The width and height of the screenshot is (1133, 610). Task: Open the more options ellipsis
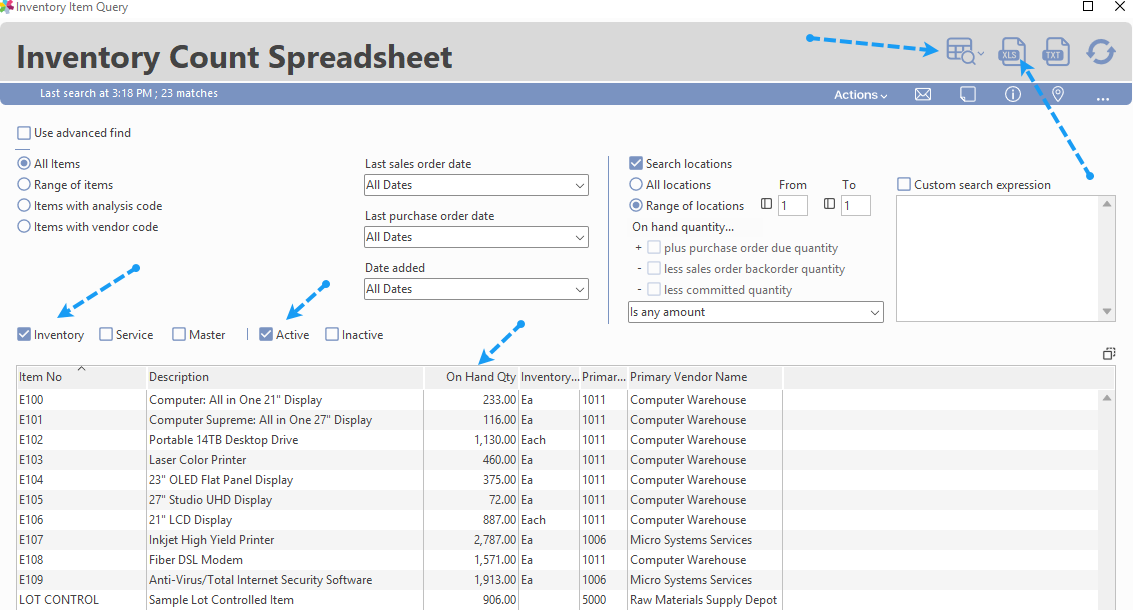[x=1103, y=97]
